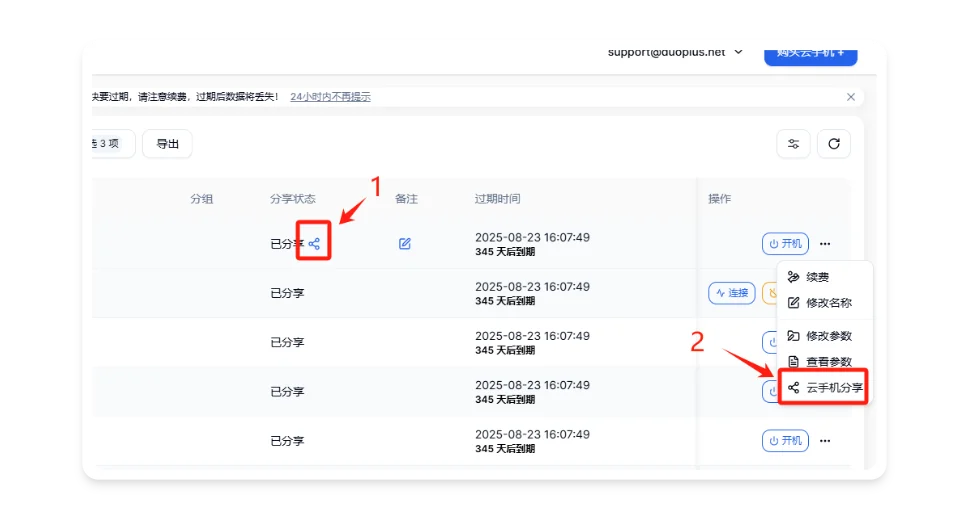Click the 备注 column header
The width and height of the screenshot is (969, 520).
coord(407,199)
